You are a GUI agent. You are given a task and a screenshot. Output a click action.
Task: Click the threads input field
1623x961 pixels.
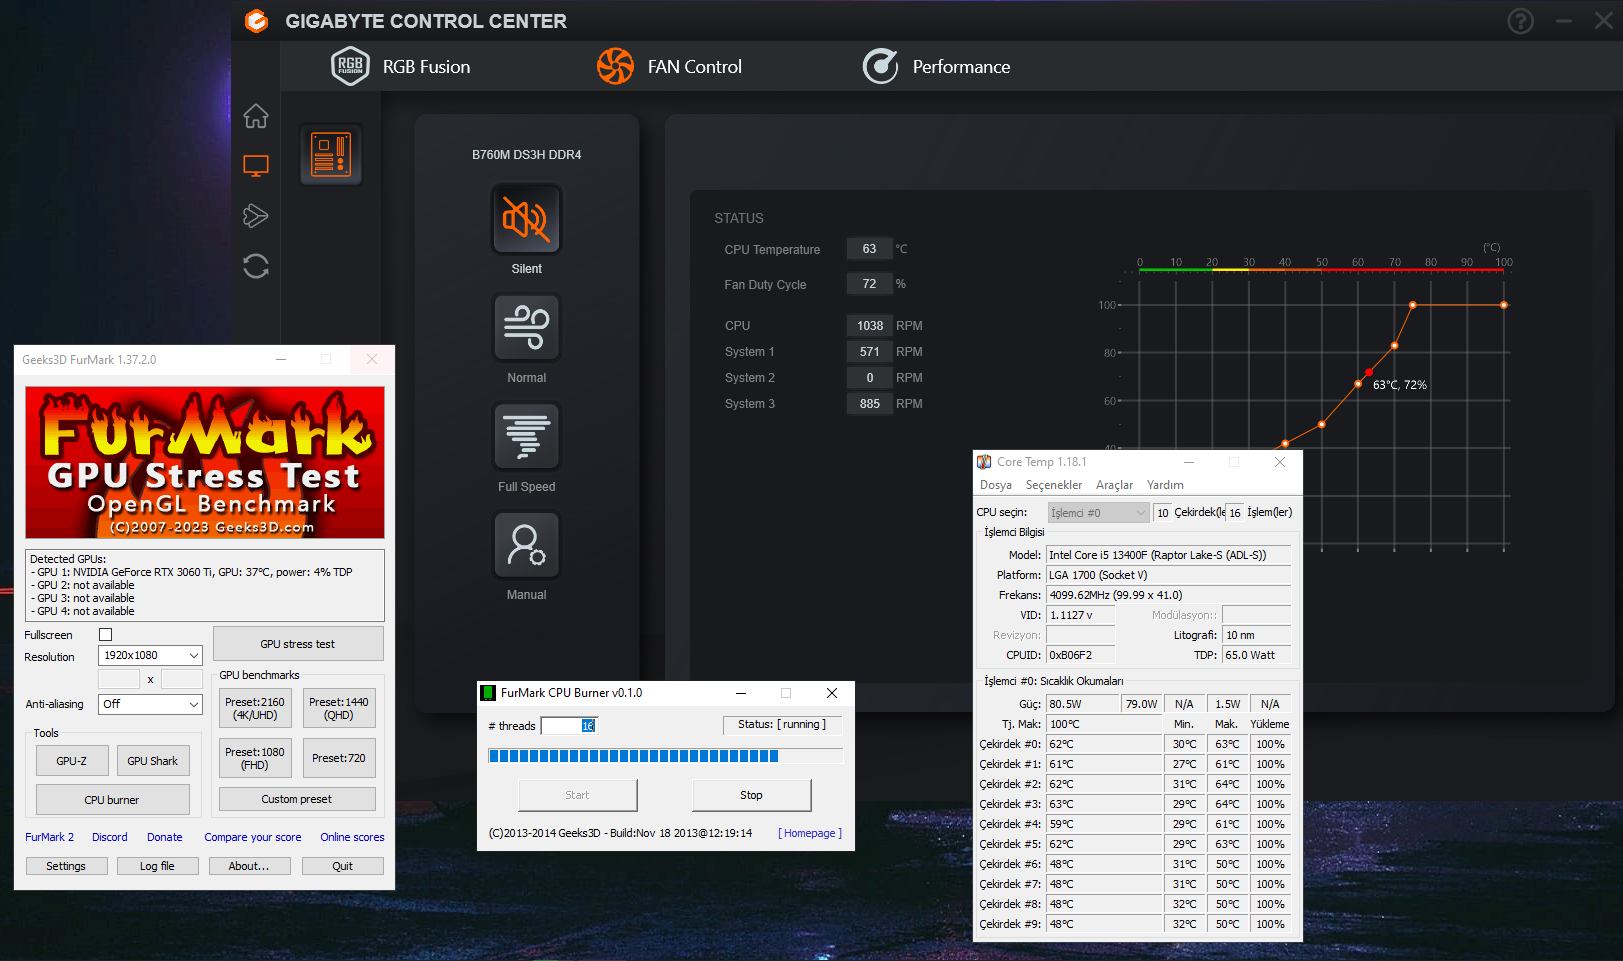coord(569,726)
